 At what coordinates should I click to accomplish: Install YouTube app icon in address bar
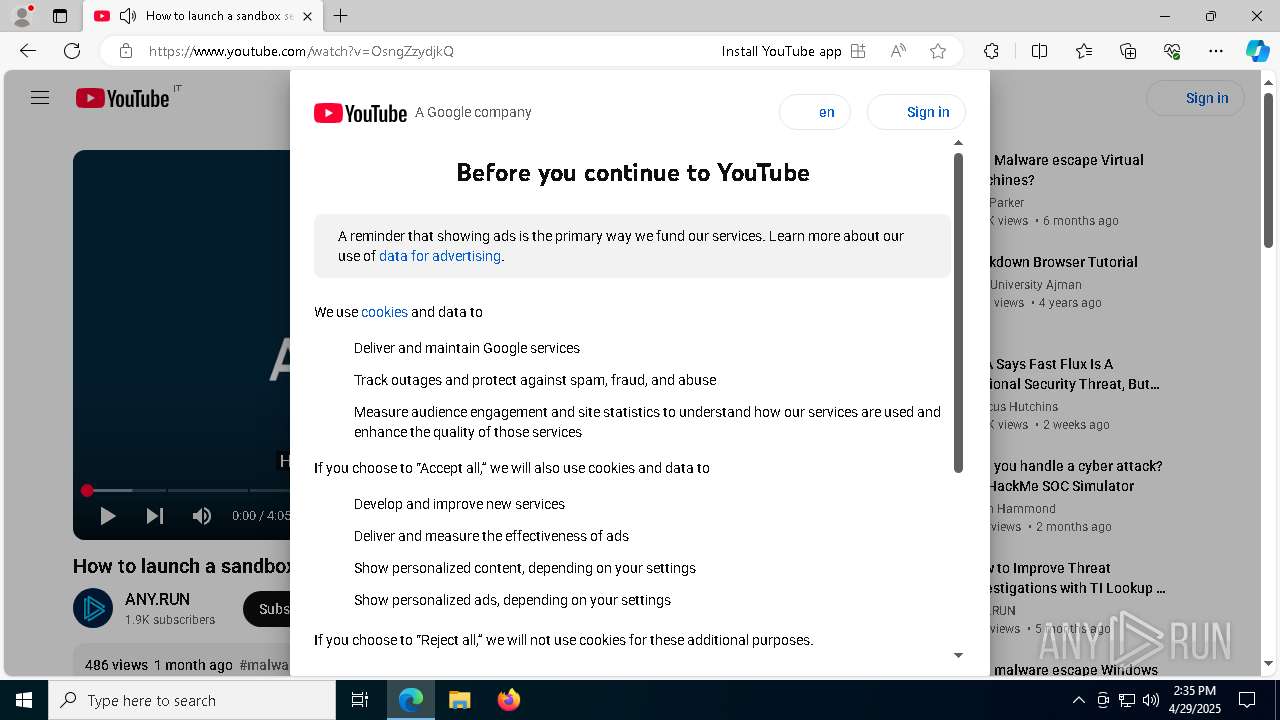858,51
